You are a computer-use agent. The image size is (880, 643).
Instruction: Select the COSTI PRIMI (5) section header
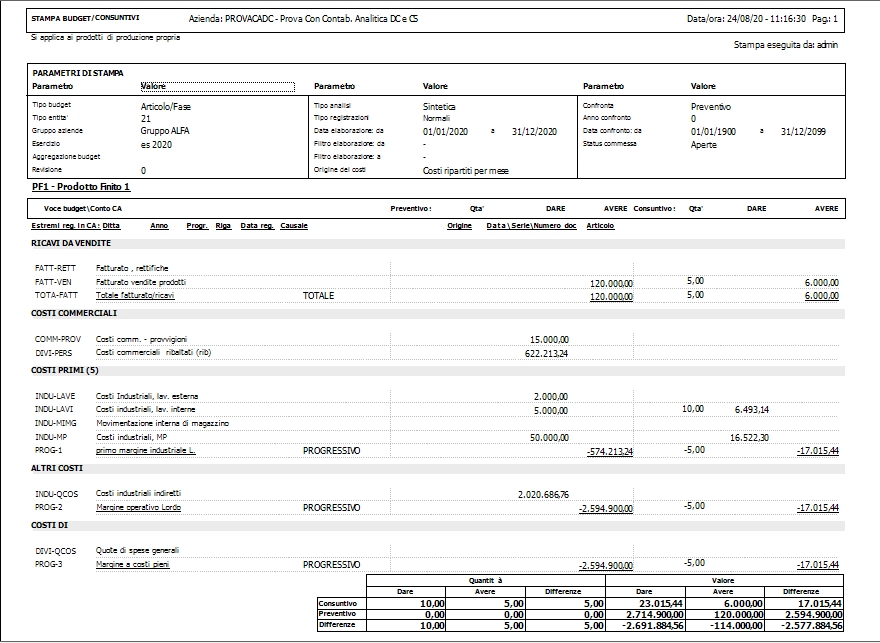[66, 371]
